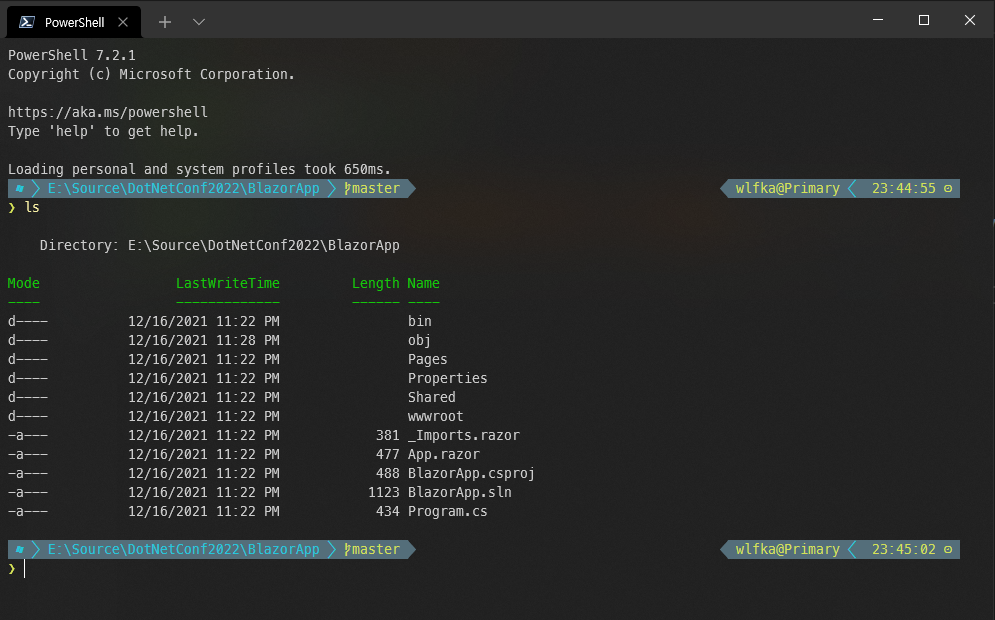This screenshot has height=620, width=995.
Task: Open a new terminal tab
Action: tap(165, 22)
